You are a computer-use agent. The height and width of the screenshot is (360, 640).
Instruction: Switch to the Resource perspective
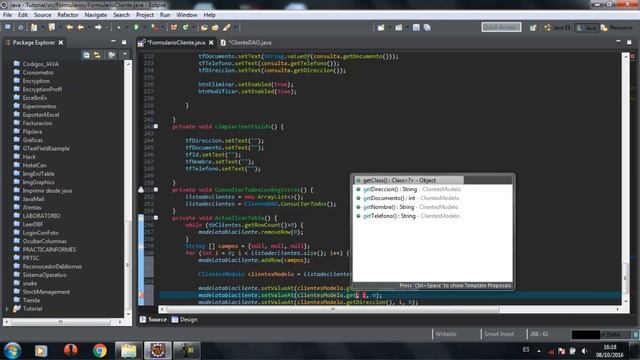coord(617,28)
